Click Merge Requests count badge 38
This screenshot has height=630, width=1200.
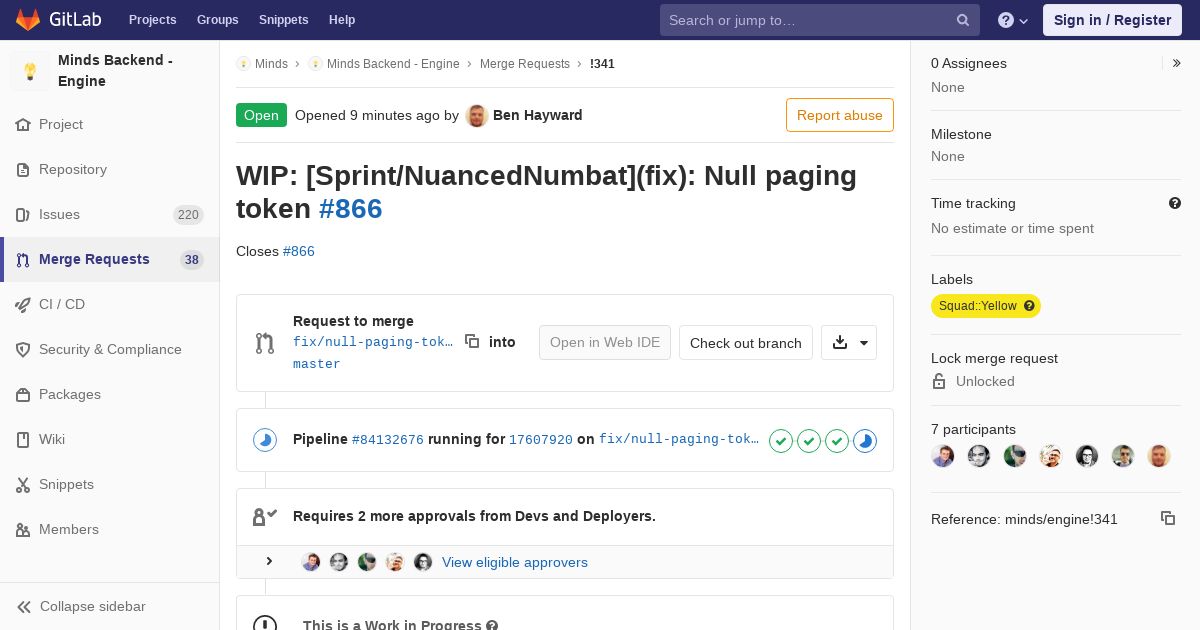point(192,260)
